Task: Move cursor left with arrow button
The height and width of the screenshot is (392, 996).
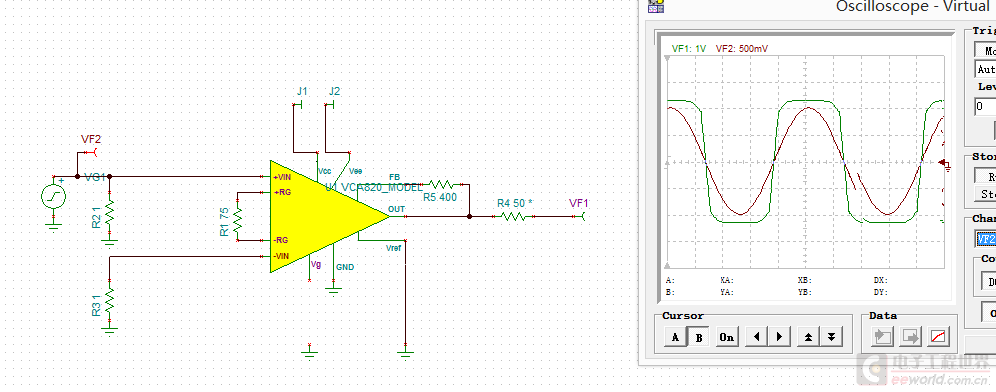Action: pyautogui.click(x=756, y=337)
